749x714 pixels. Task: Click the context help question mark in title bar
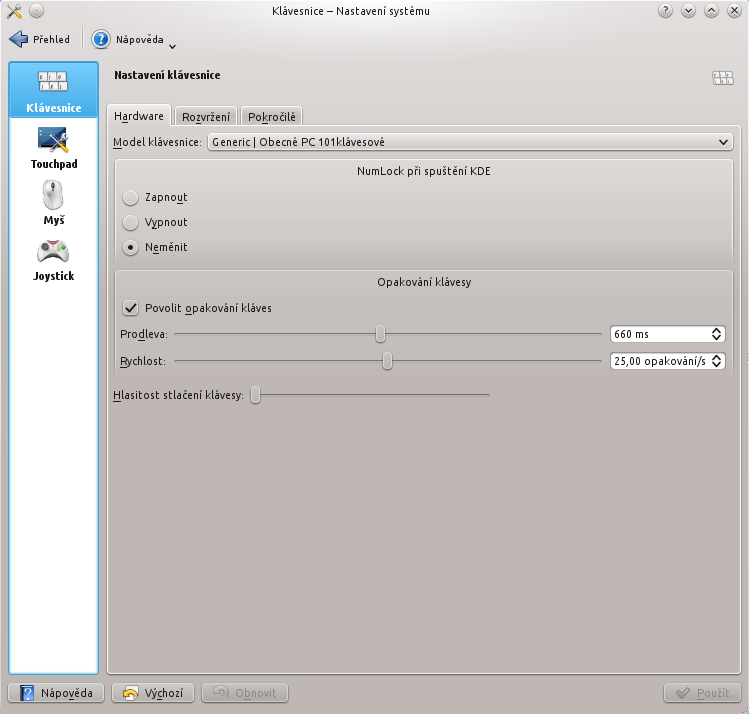click(665, 11)
